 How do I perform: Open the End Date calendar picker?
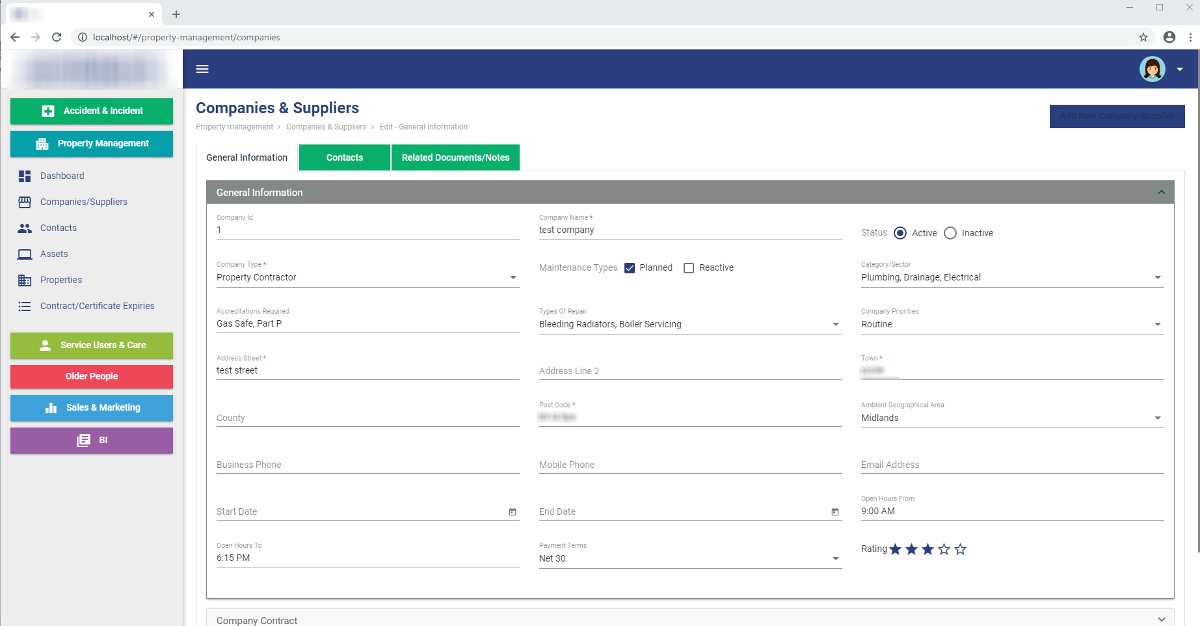(x=835, y=511)
